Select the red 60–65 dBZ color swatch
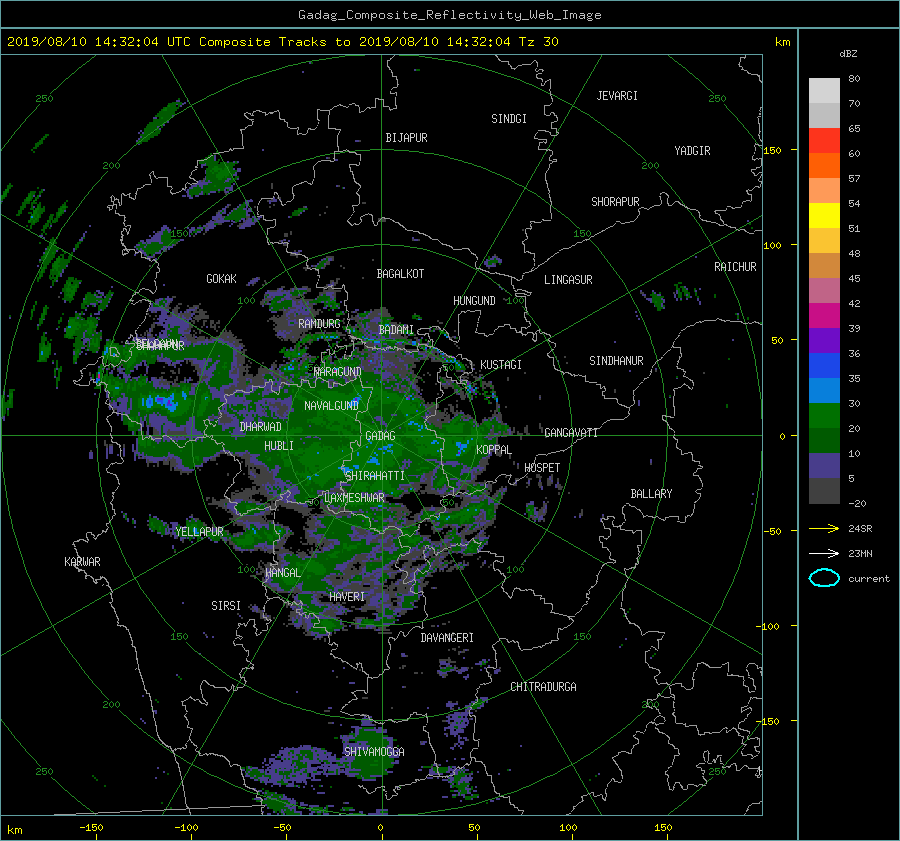Image resolution: width=900 pixels, height=841 pixels. 824,141
